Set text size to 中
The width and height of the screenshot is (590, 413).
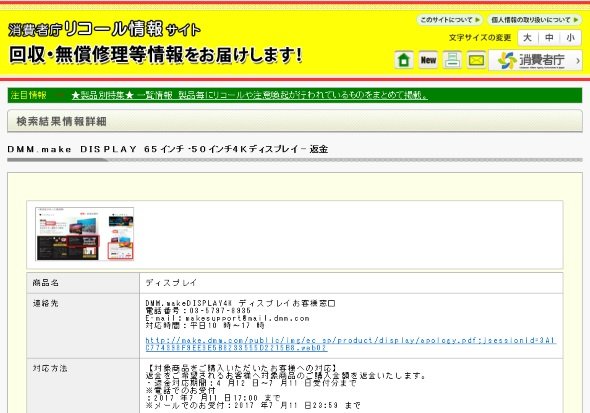point(549,38)
